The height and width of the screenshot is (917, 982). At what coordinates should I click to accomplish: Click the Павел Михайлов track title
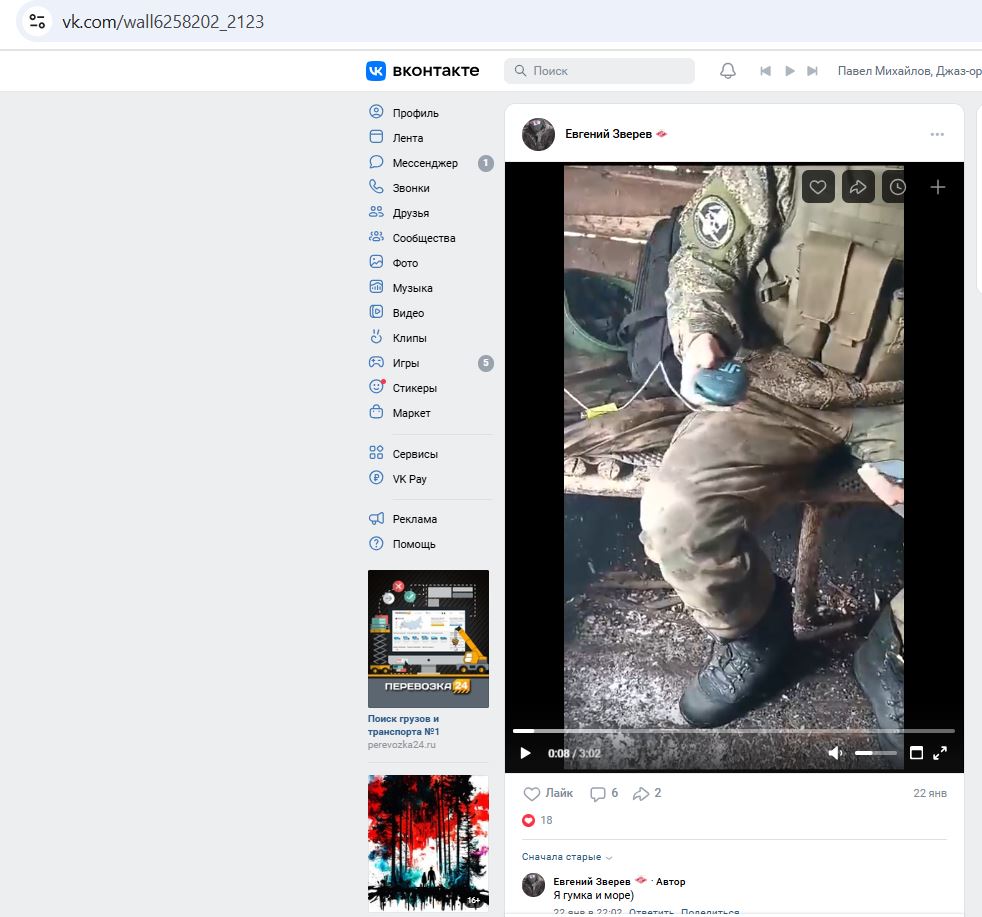click(x=909, y=71)
